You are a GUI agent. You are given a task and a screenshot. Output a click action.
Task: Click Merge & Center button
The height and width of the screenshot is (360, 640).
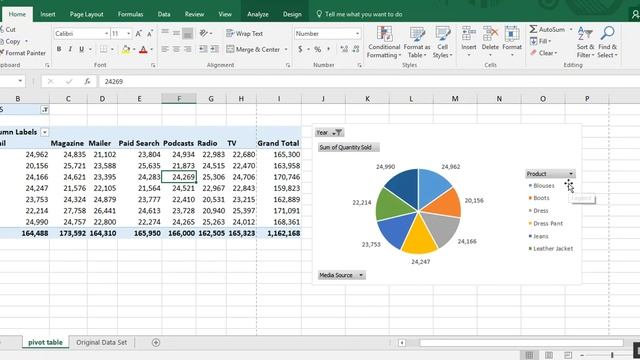tap(253, 49)
